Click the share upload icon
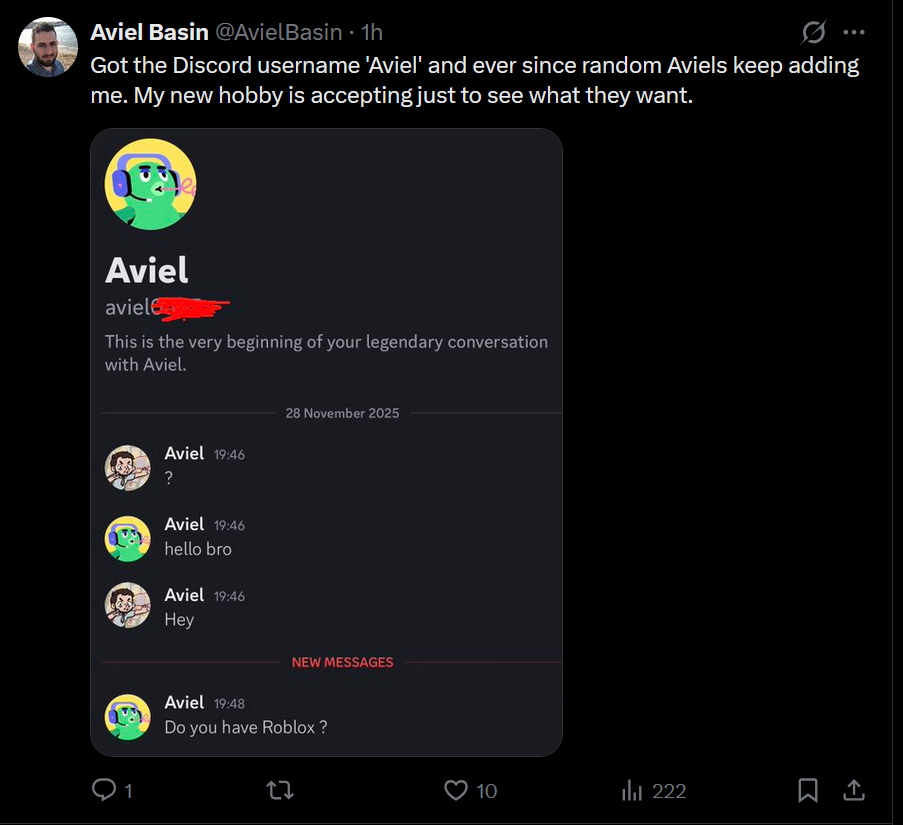The height and width of the screenshot is (825, 903). (x=854, y=790)
